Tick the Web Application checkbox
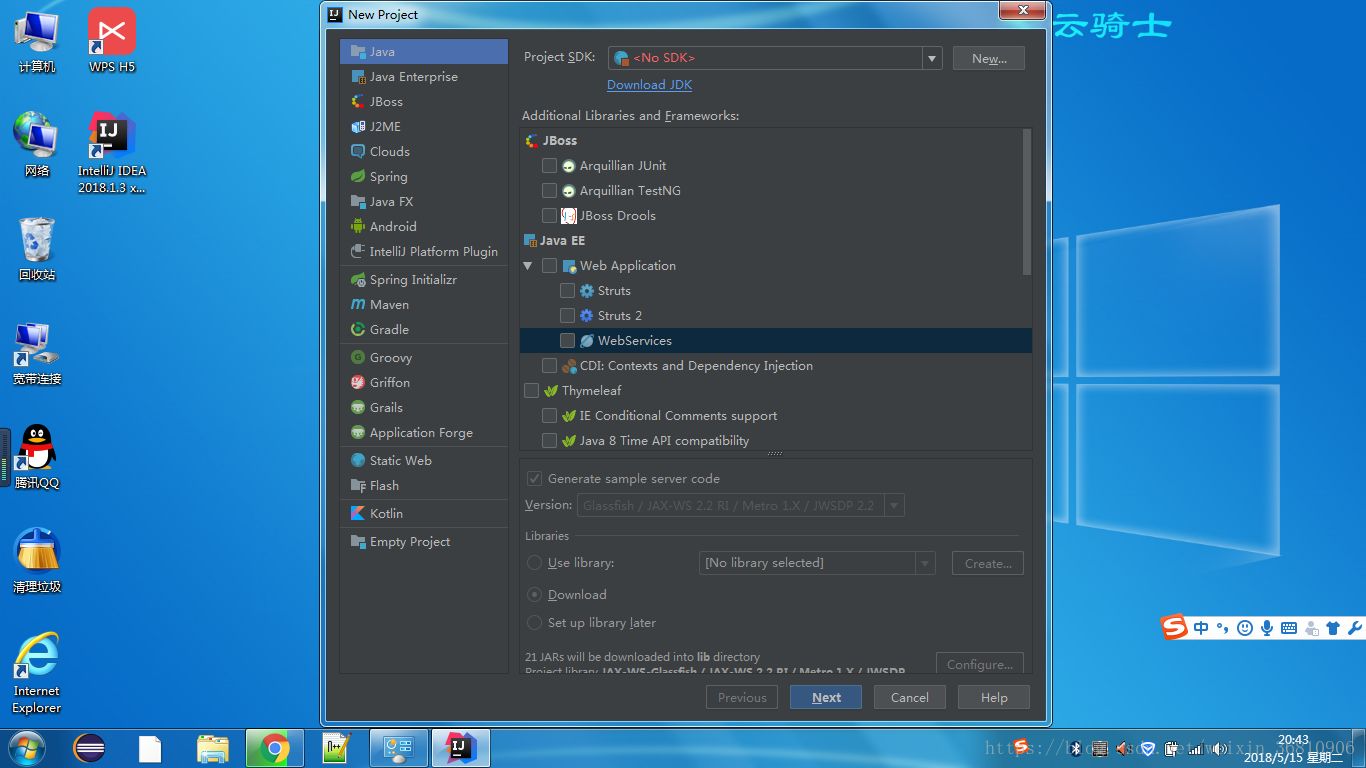1366x768 pixels. [x=549, y=266]
